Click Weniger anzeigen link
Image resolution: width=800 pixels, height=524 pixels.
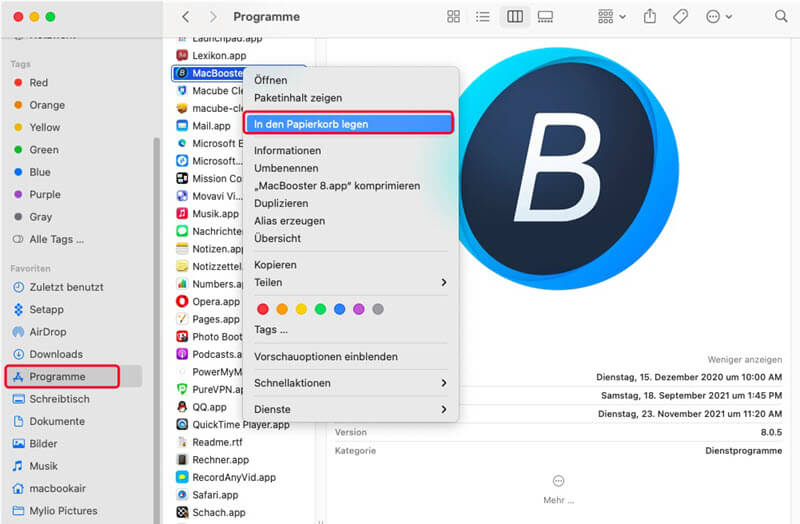point(744,360)
